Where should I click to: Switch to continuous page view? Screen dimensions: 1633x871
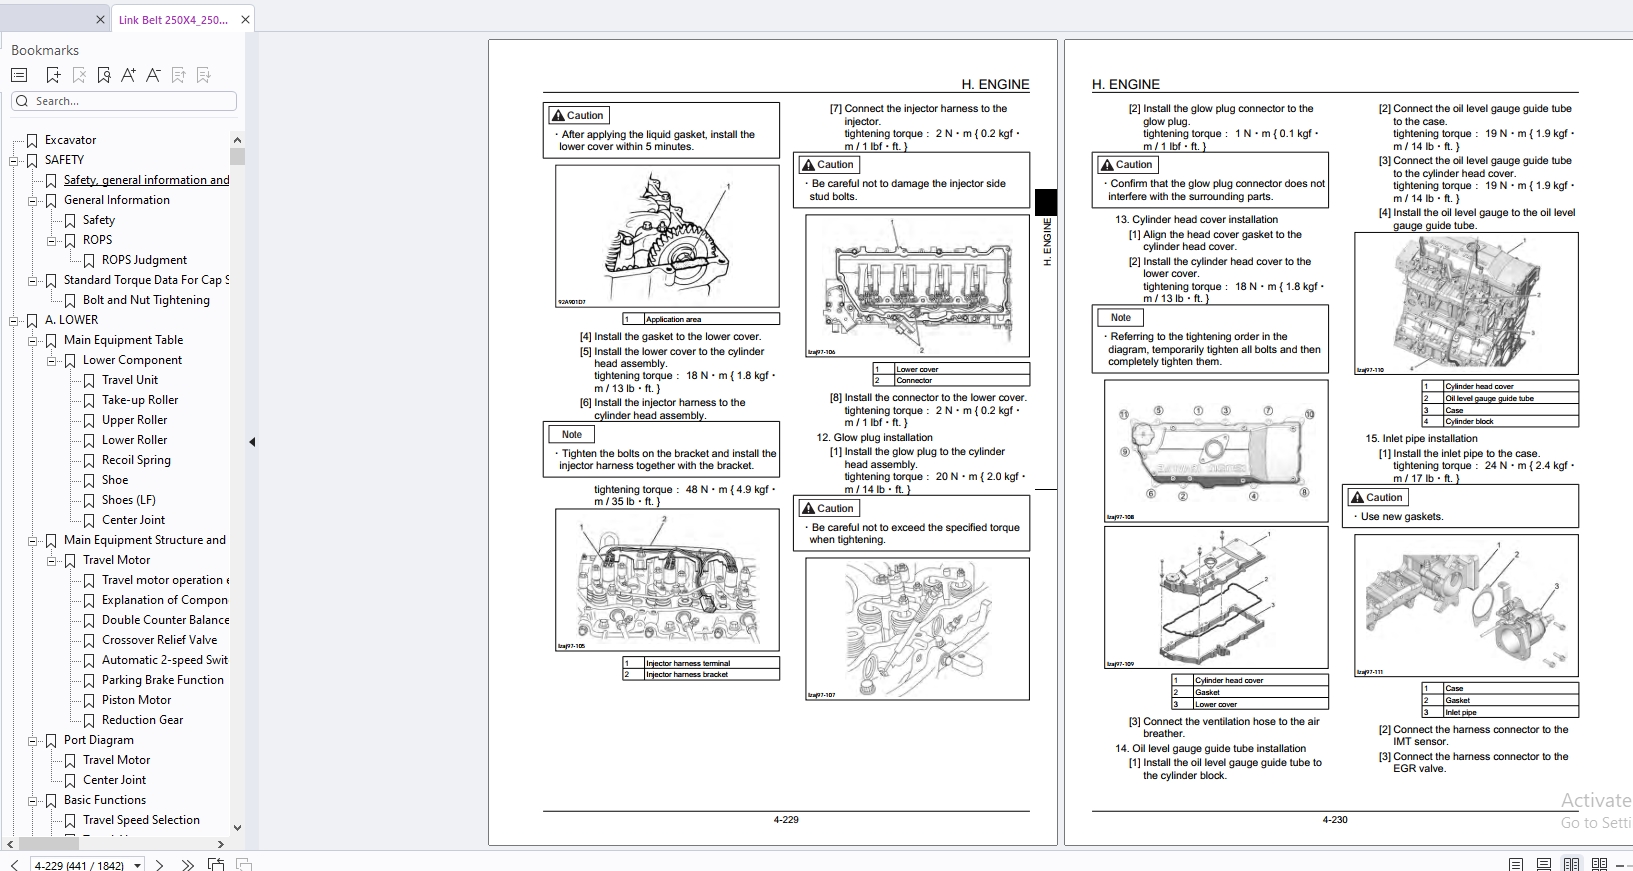(1544, 865)
